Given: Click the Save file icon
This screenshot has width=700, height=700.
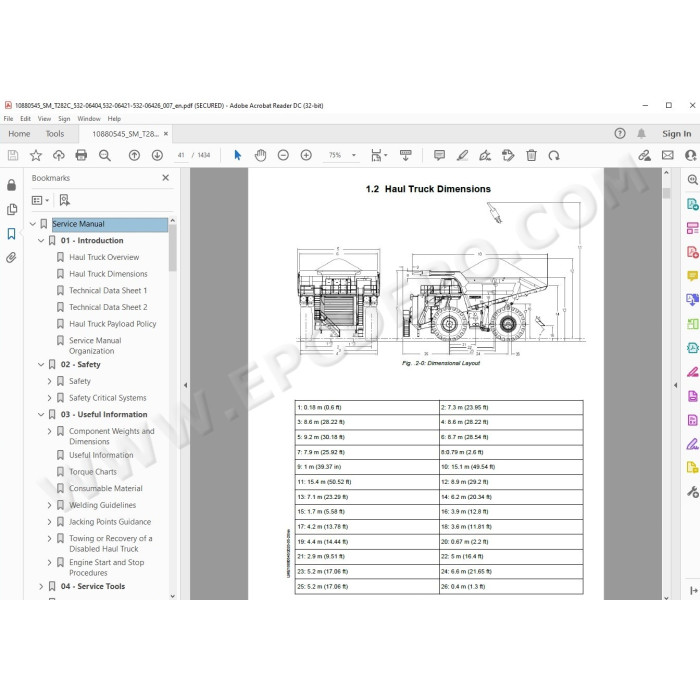Looking at the screenshot, I should pos(13,155).
